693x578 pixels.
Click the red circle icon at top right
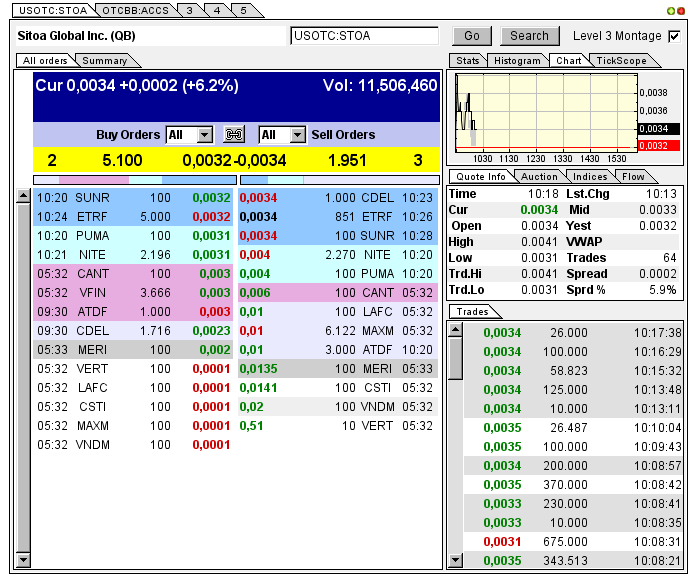[x=681, y=11]
